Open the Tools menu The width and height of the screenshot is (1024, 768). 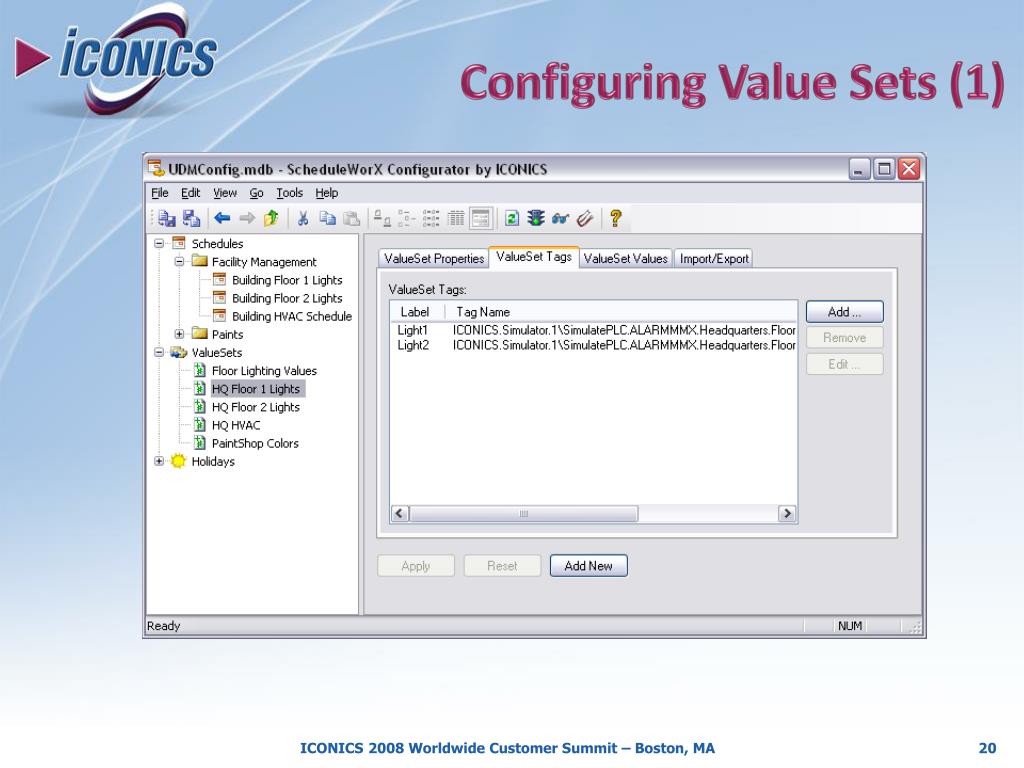click(x=289, y=193)
